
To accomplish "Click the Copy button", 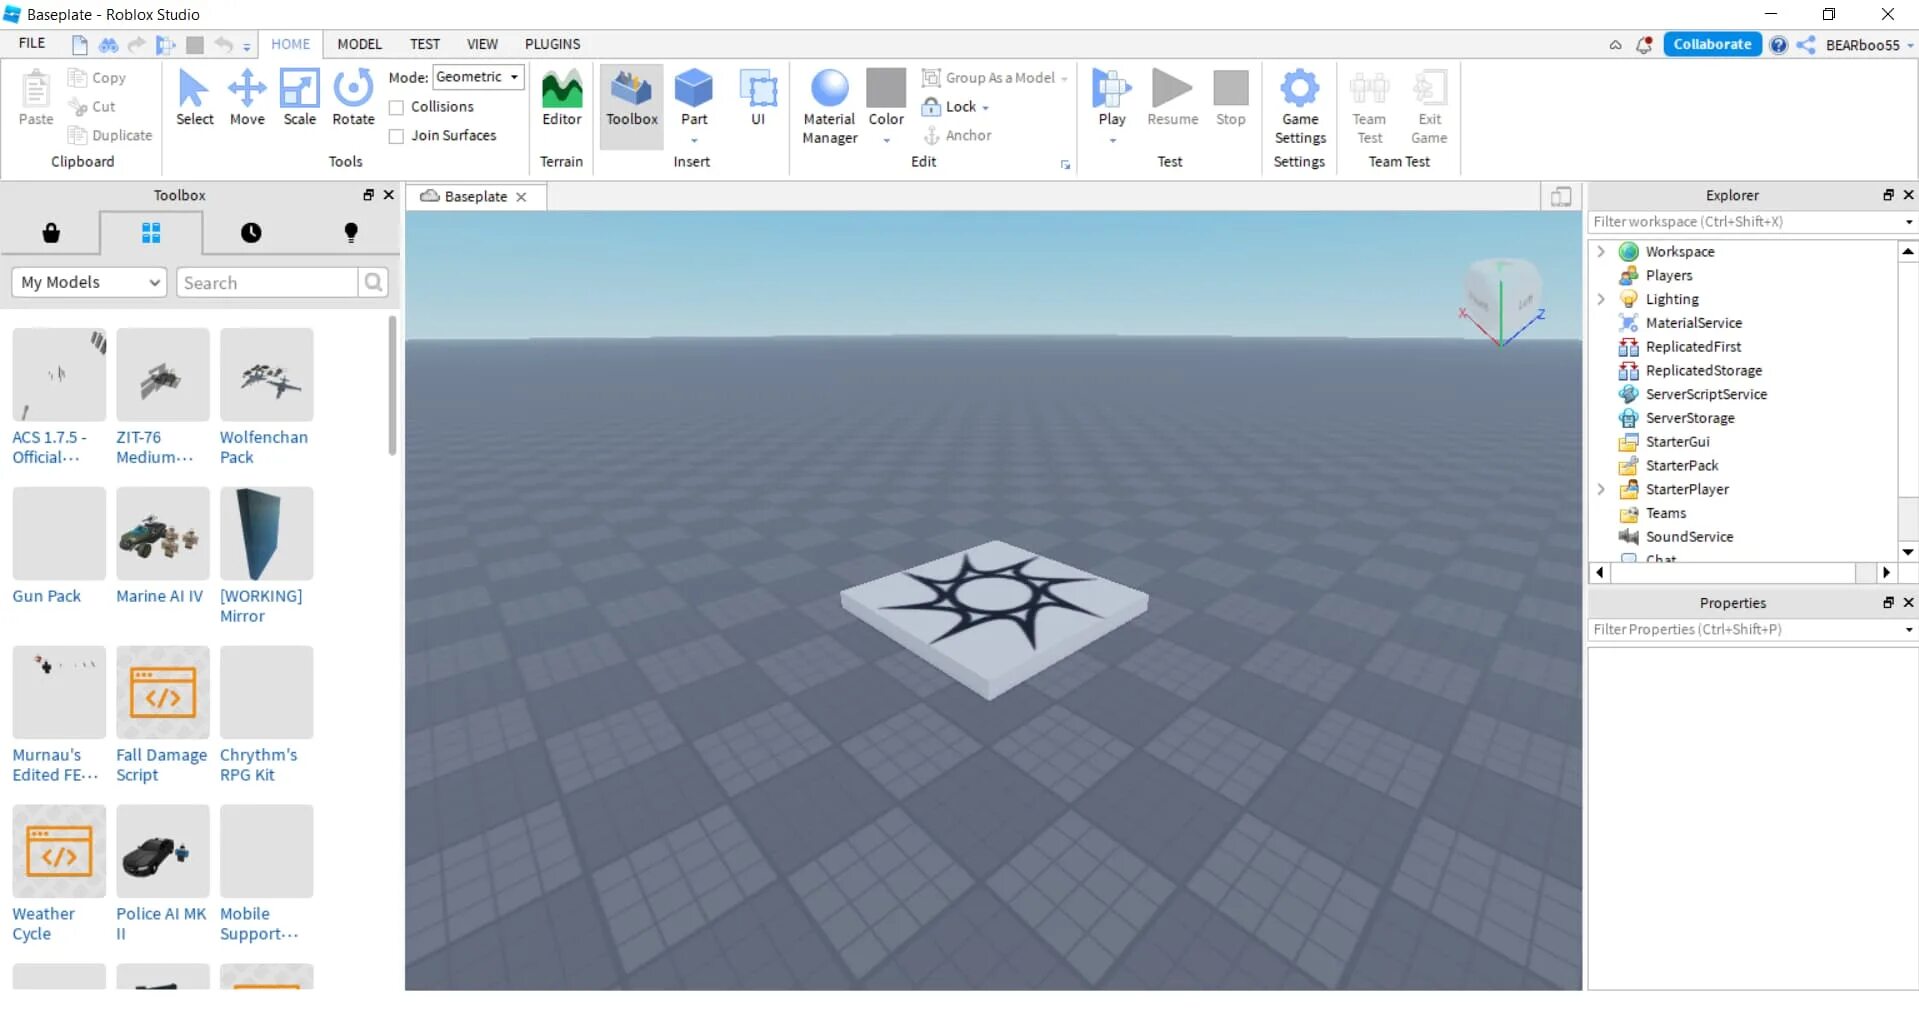I will pos(97,77).
